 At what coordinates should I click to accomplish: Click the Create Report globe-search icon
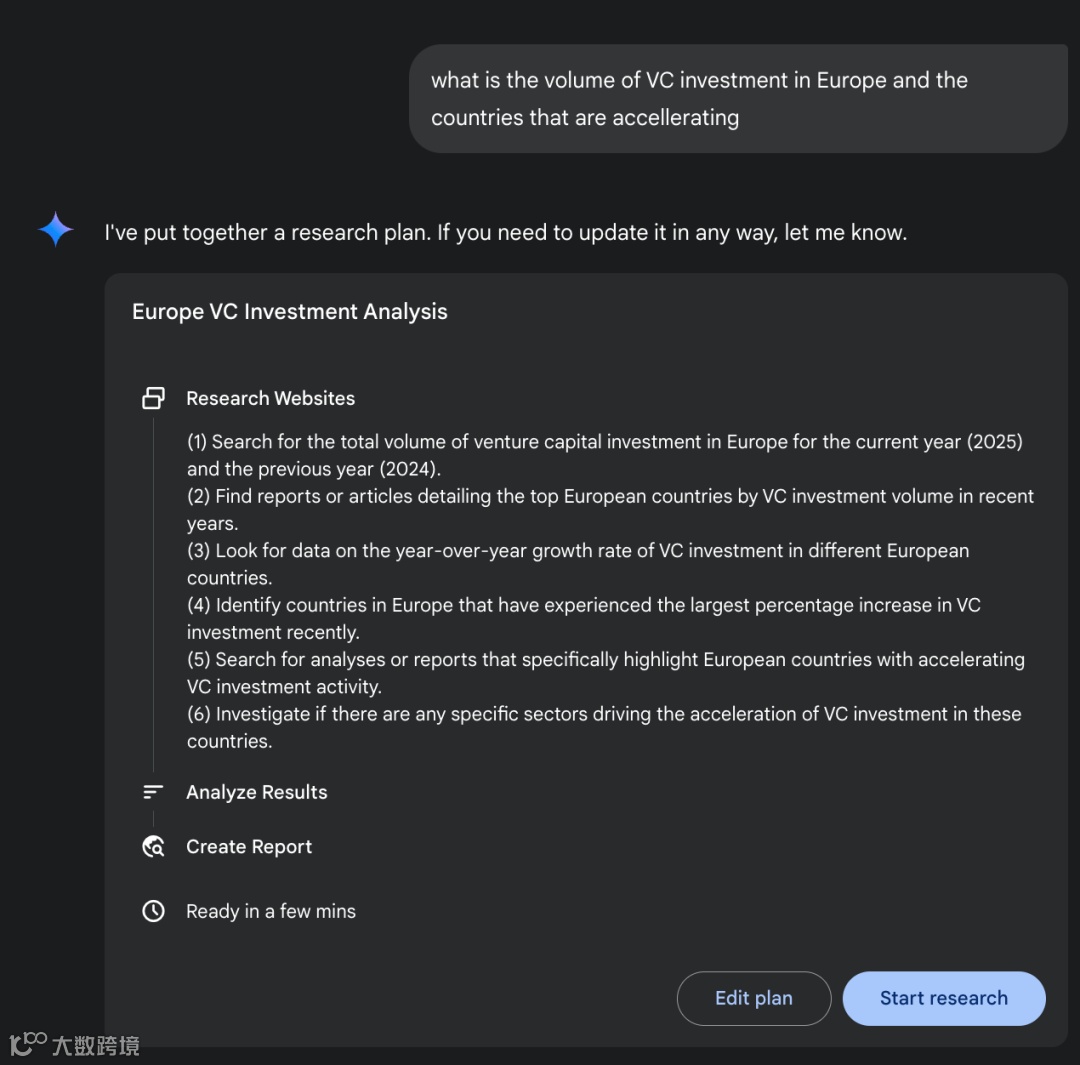pos(153,847)
